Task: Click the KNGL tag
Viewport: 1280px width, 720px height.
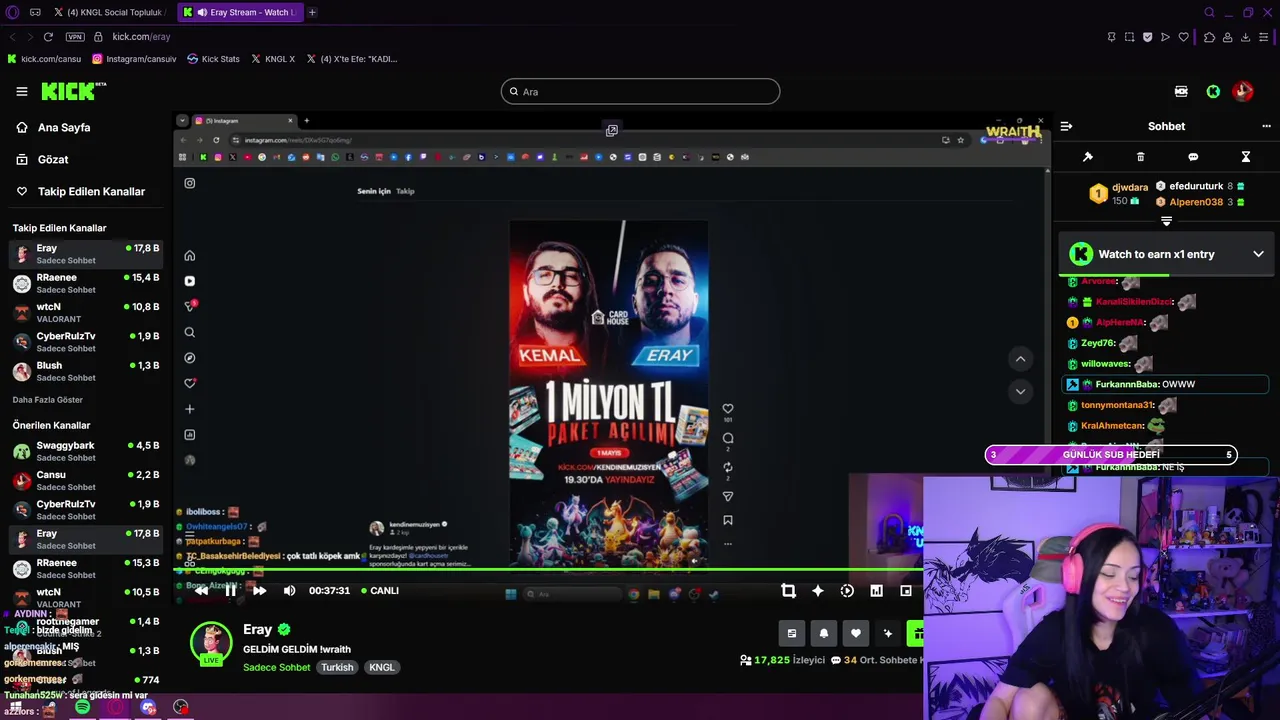Action: click(382, 667)
